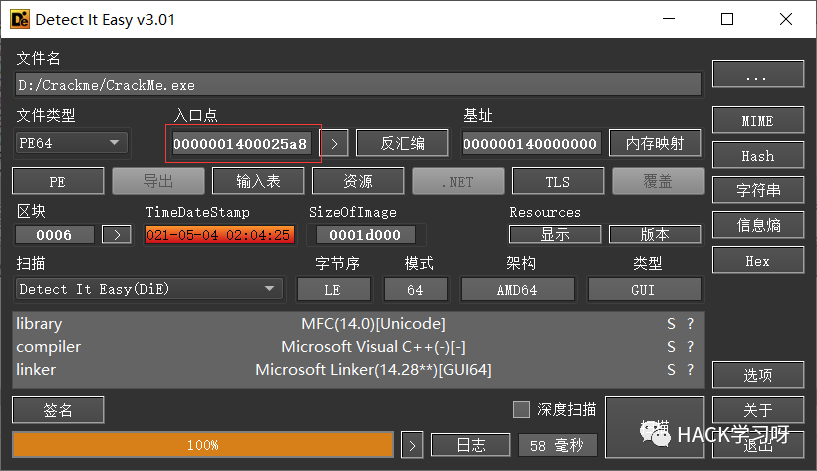Open 内存映射 memory map

click(x=655, y=143)
